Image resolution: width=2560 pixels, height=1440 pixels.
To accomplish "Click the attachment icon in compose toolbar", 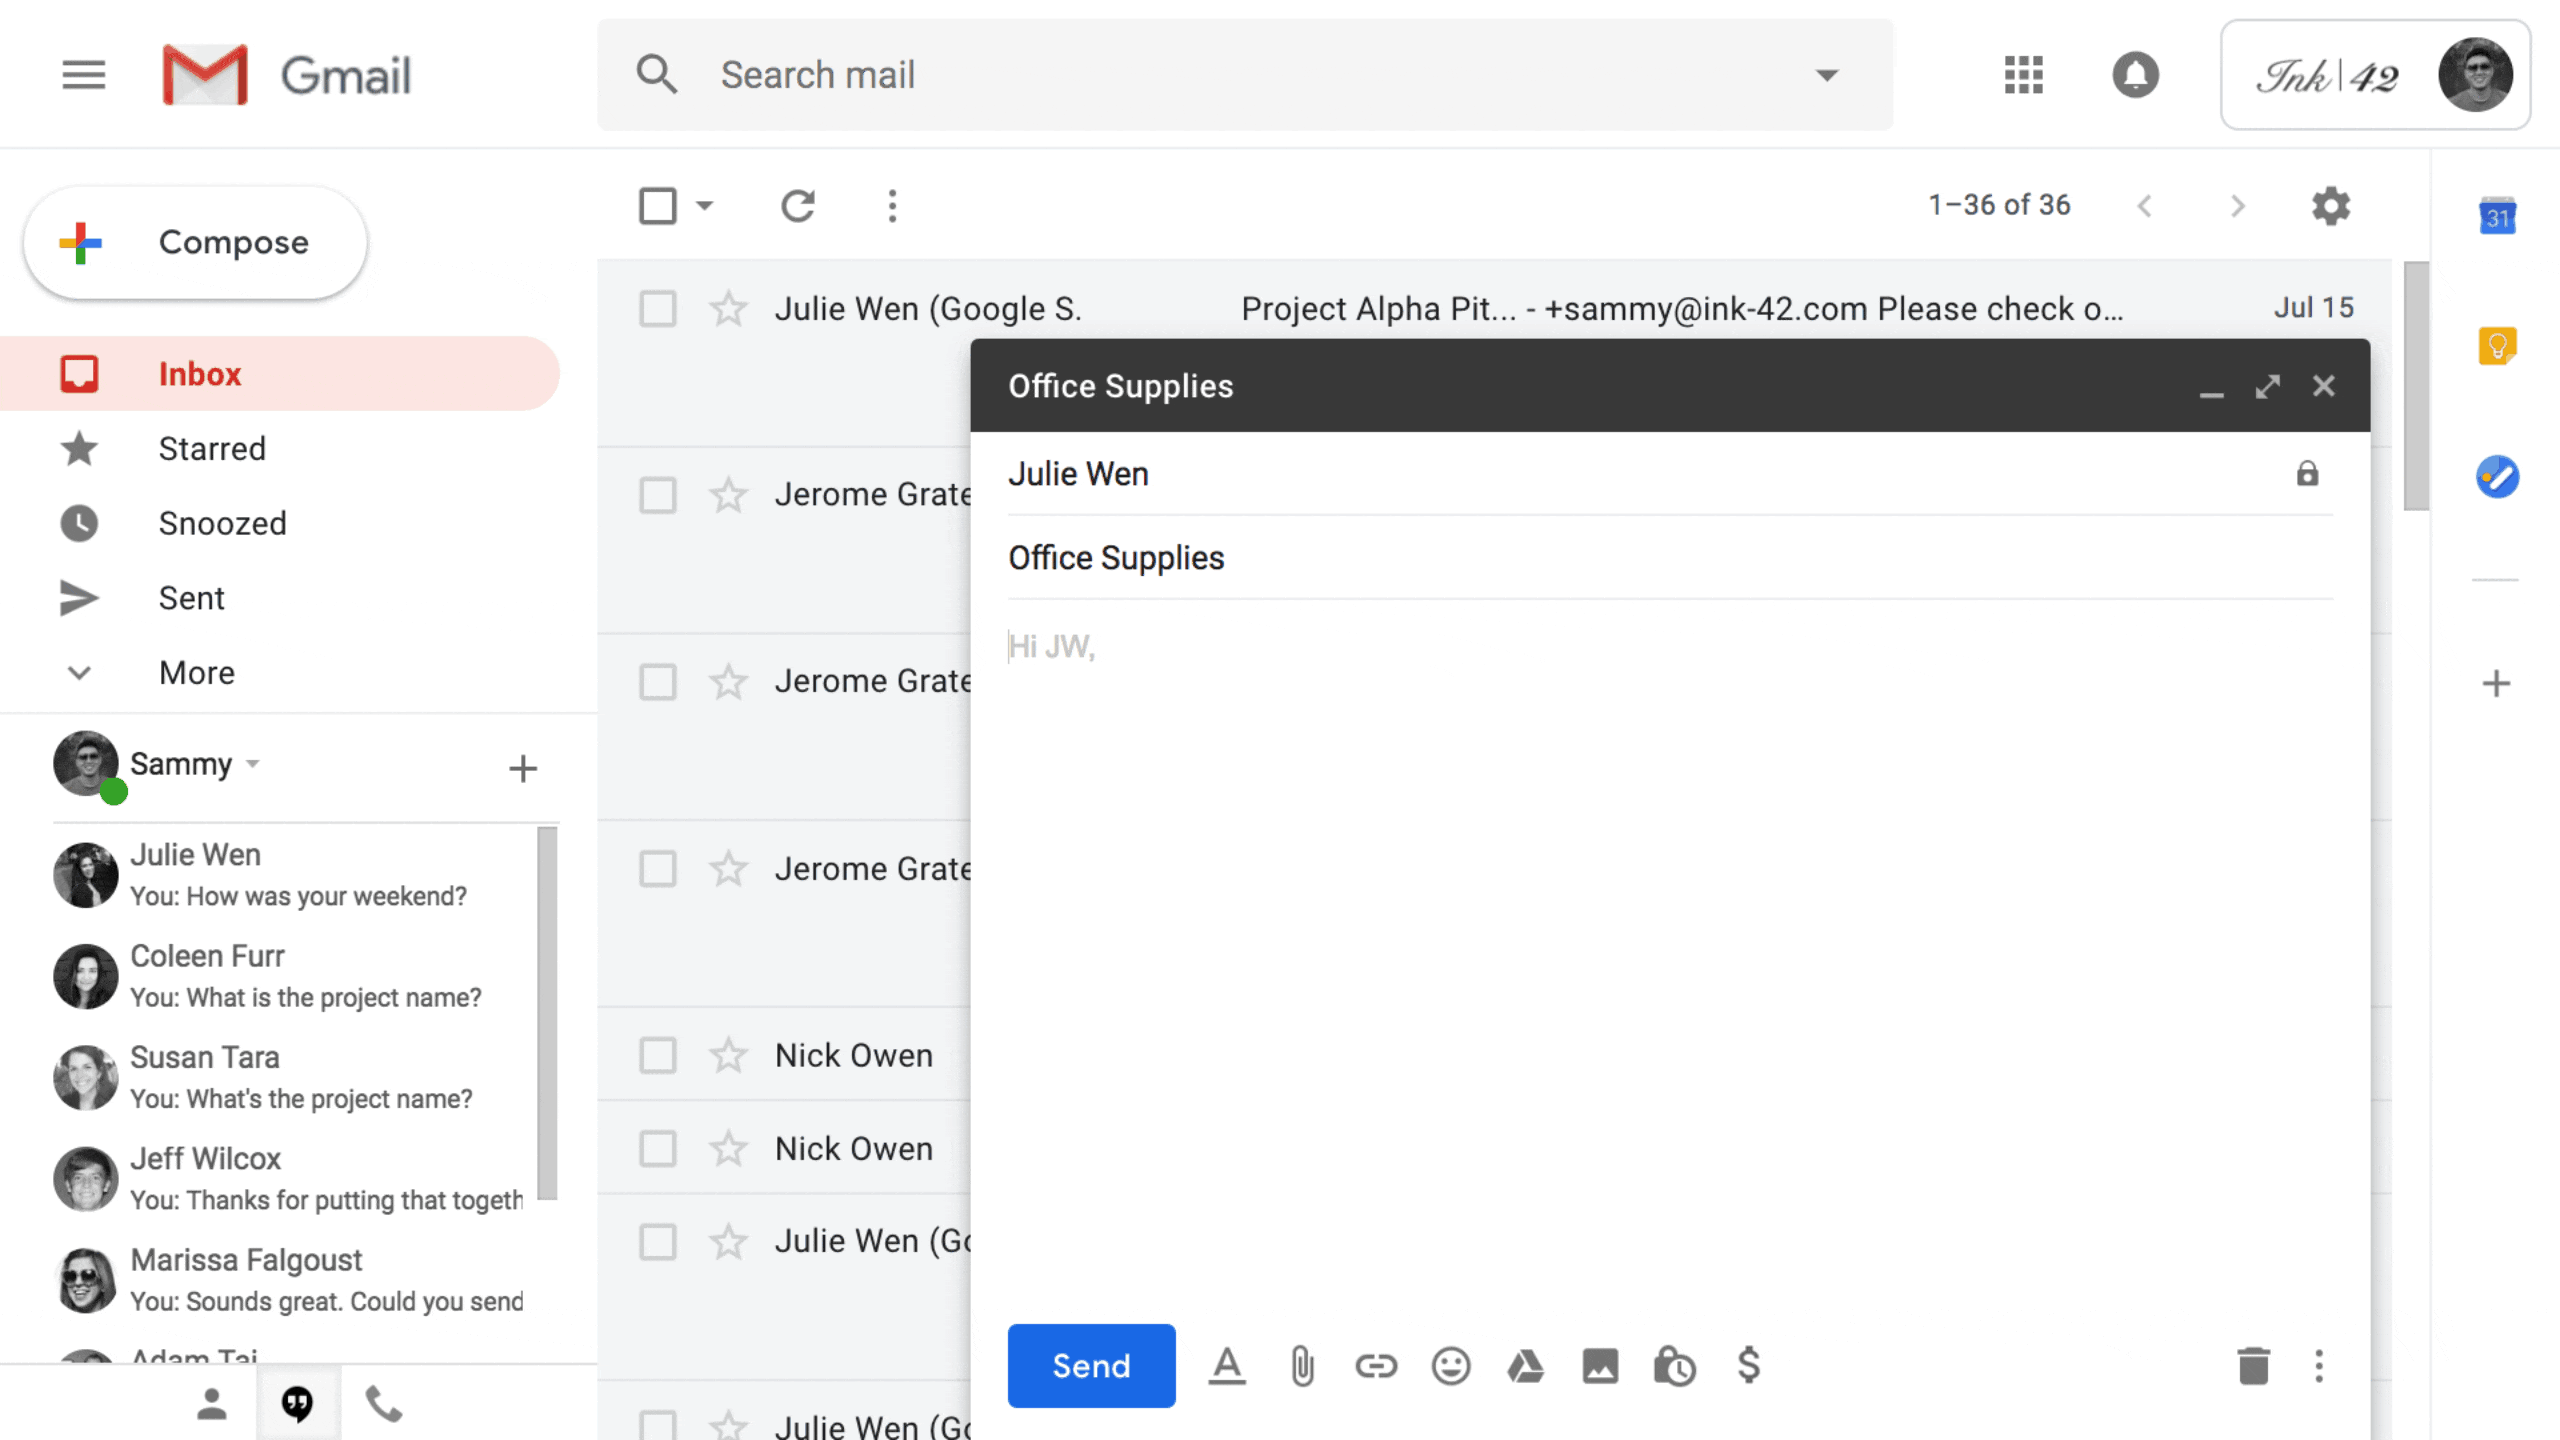I will coord(1301,1366).
